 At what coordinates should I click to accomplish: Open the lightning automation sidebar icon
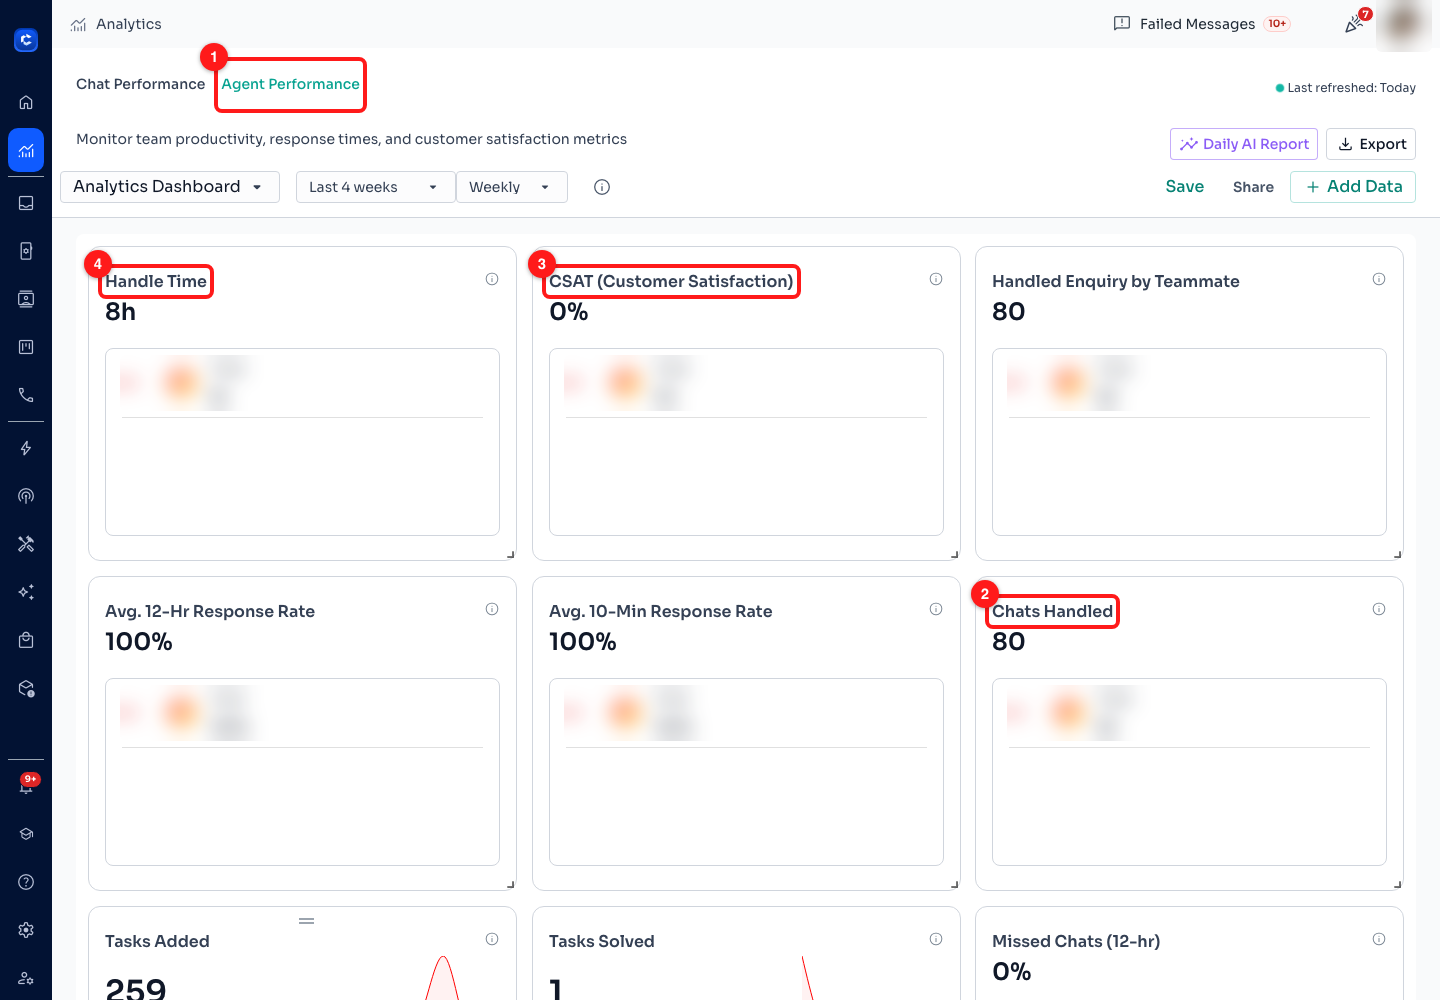pos(26,448)
